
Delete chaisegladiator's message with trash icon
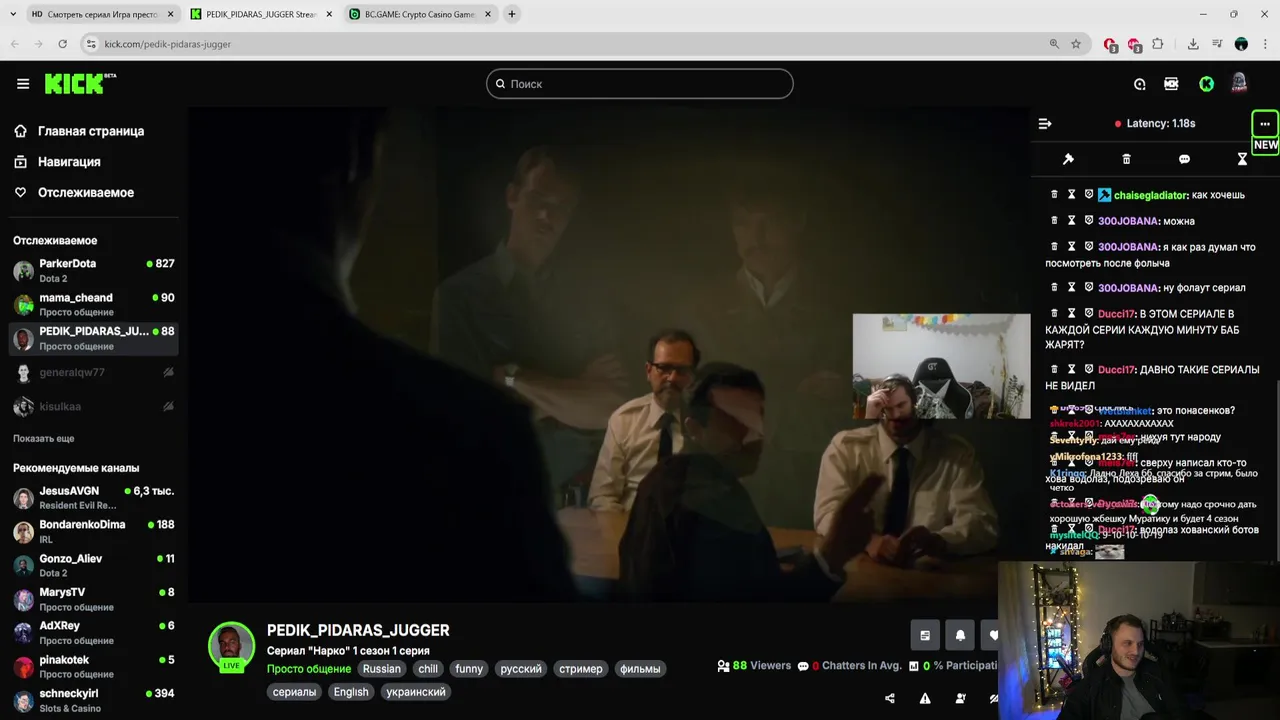1054,195
